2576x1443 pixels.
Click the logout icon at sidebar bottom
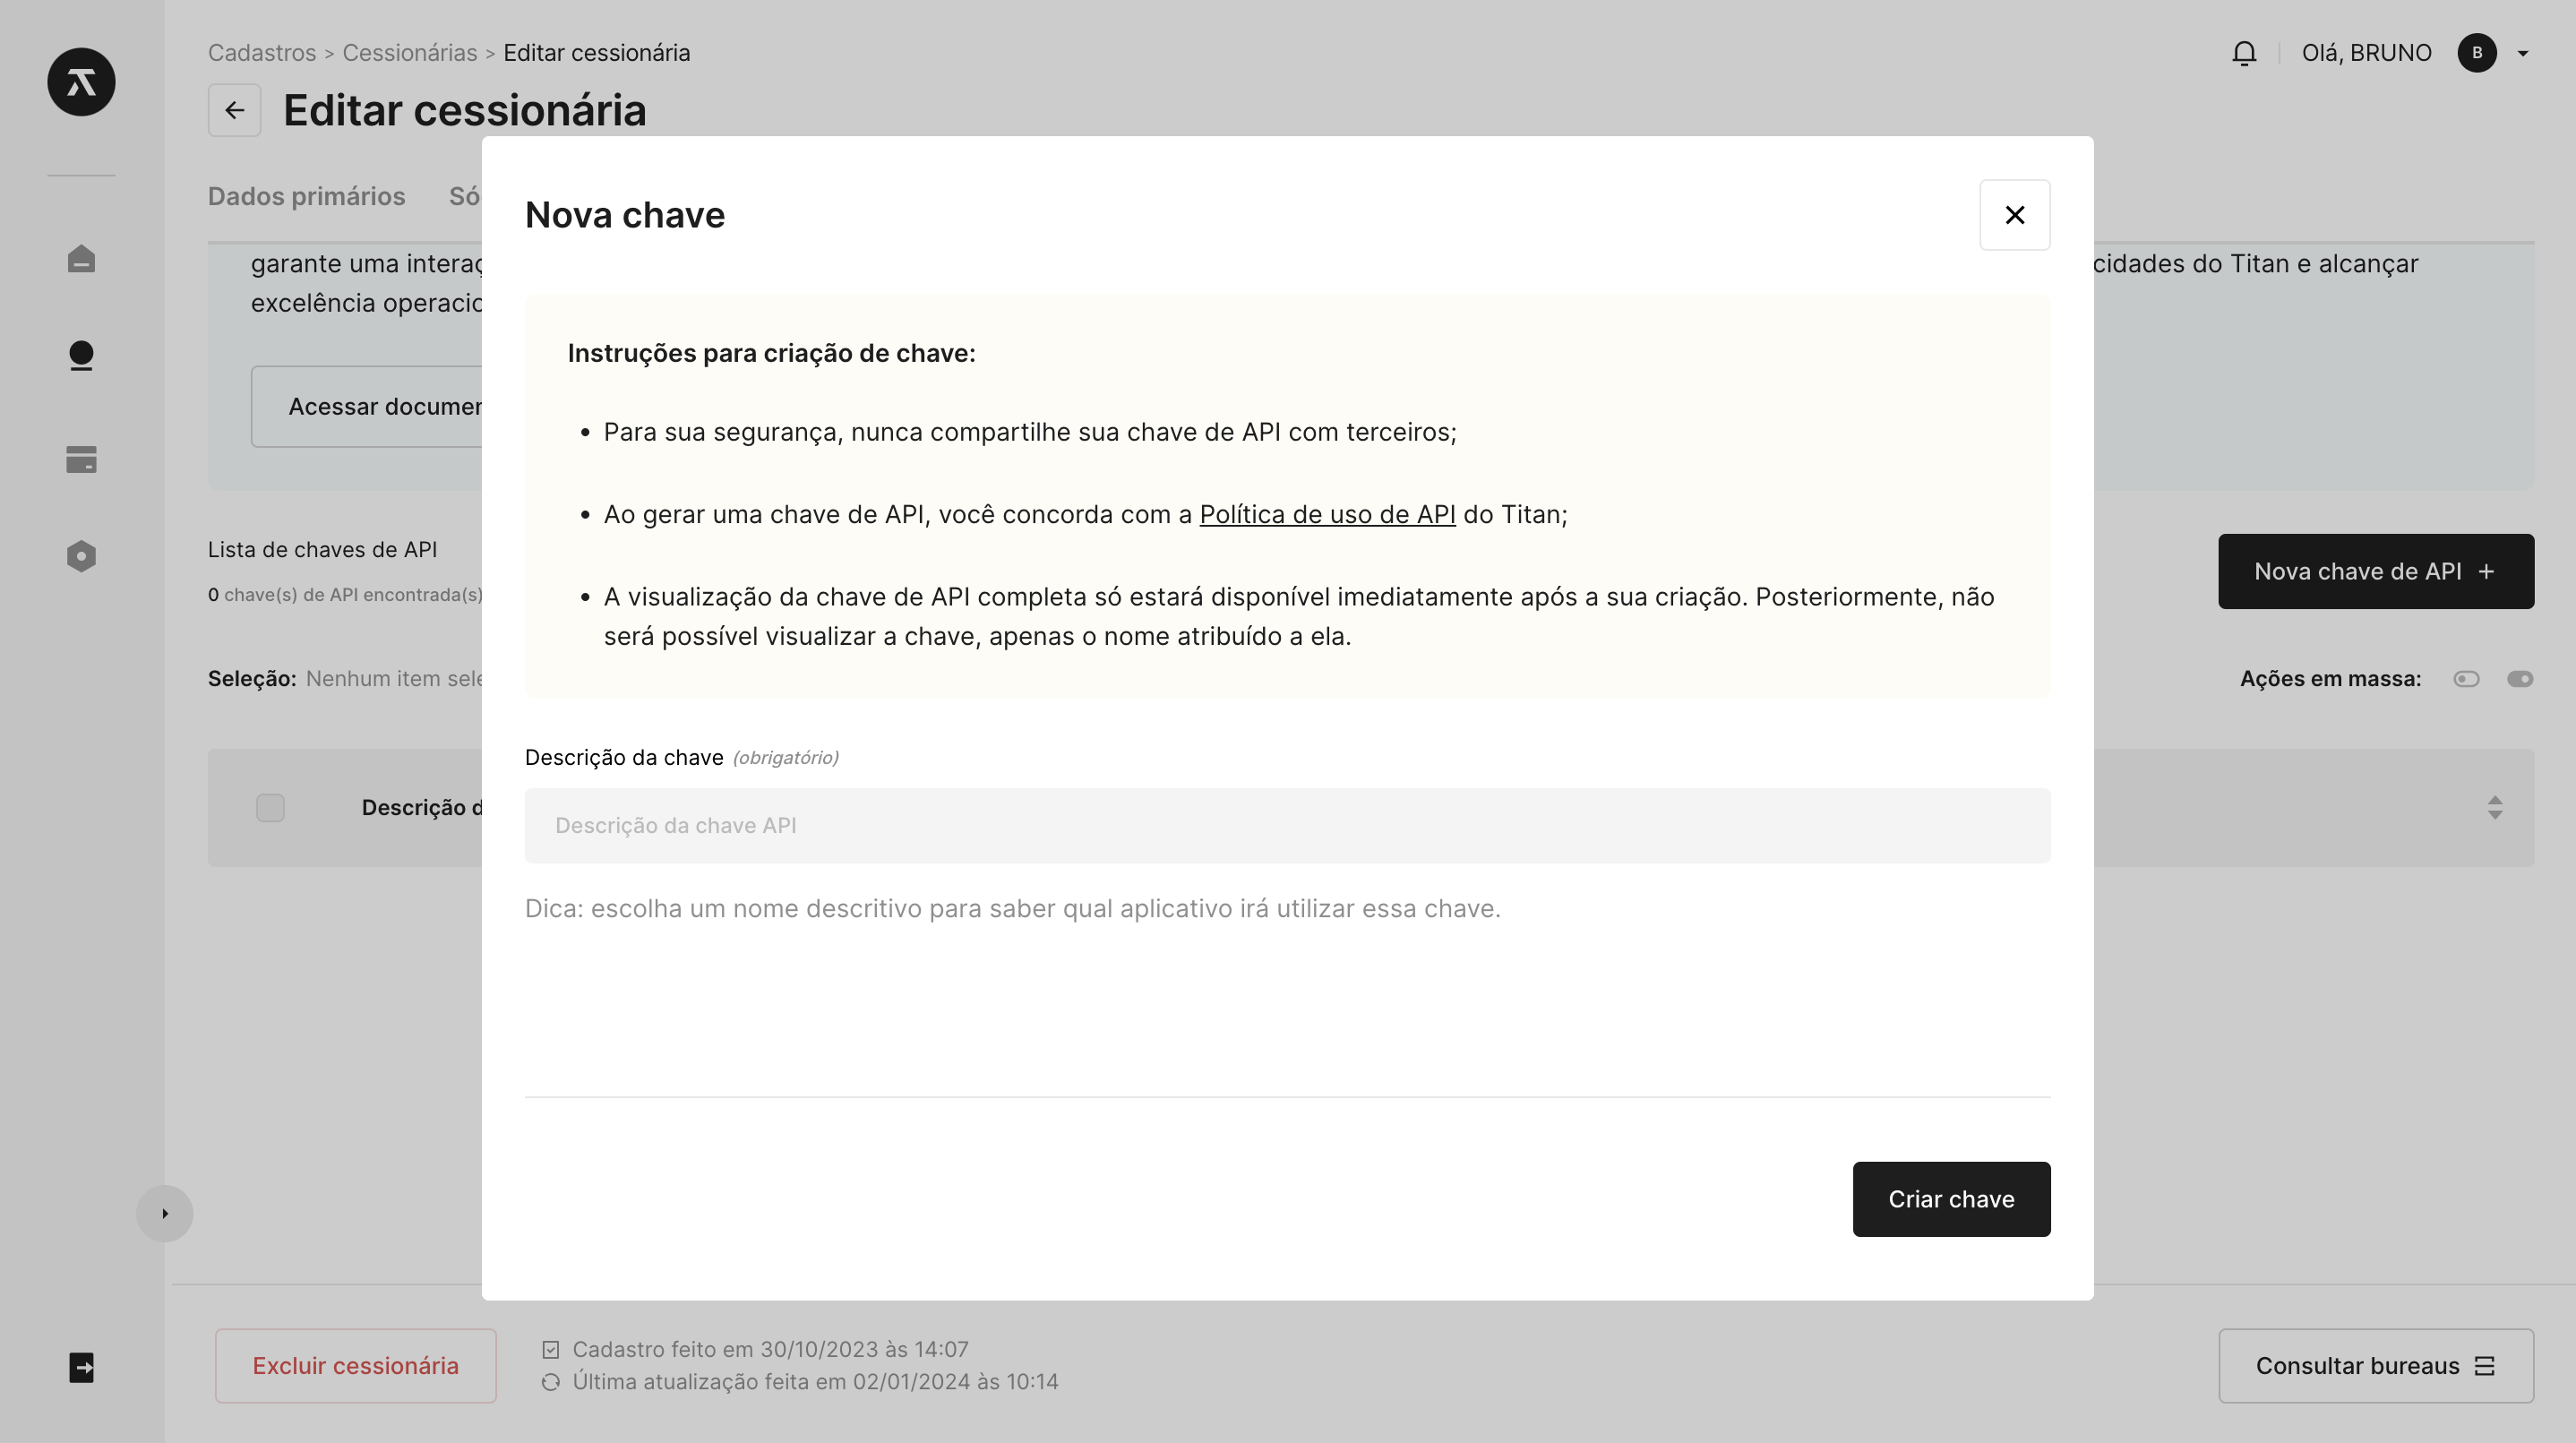81,1367
